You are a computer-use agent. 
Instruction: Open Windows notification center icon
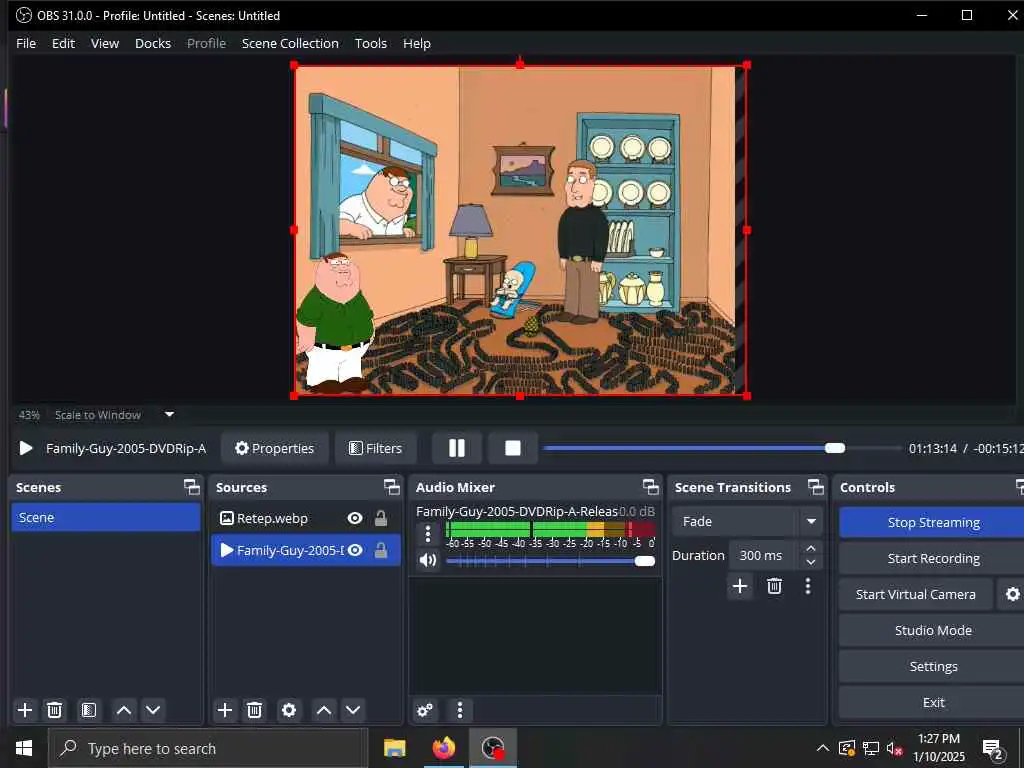[x=992, y=748]
